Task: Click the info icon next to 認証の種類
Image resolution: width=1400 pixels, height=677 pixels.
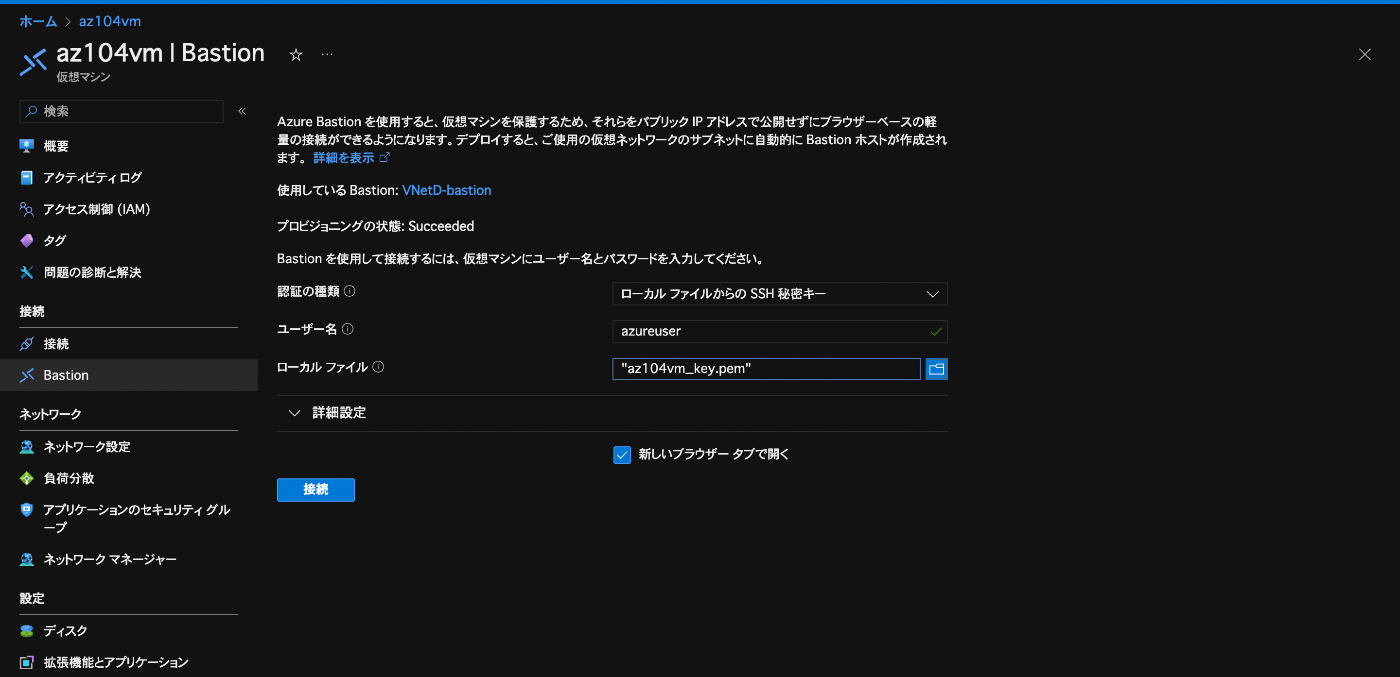Action: (350, 292)
